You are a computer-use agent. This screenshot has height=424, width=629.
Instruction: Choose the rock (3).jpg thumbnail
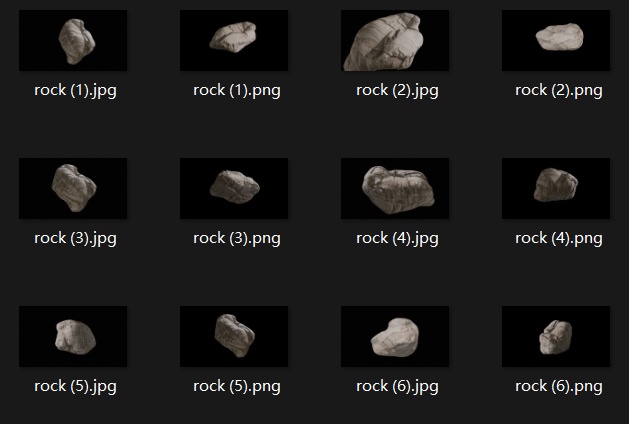pyautogui.click(x=73, y=189)
